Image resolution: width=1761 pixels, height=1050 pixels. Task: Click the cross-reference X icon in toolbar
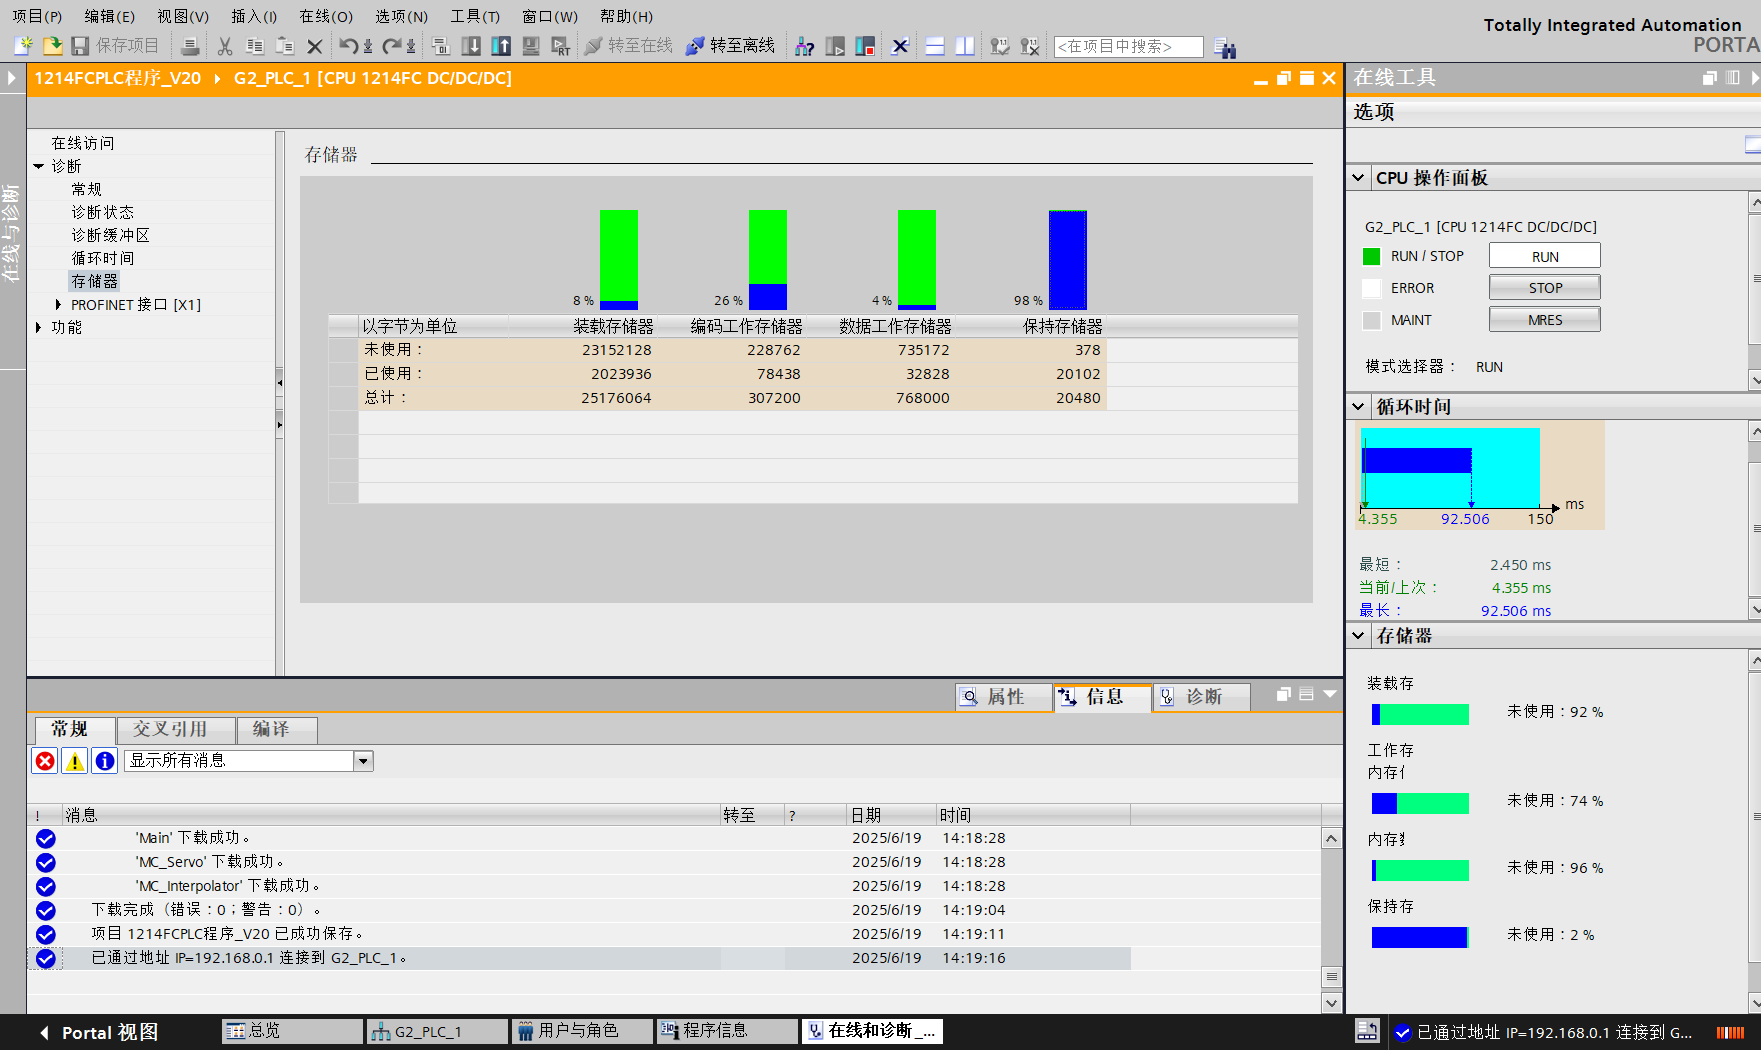[x=900, y=46]
